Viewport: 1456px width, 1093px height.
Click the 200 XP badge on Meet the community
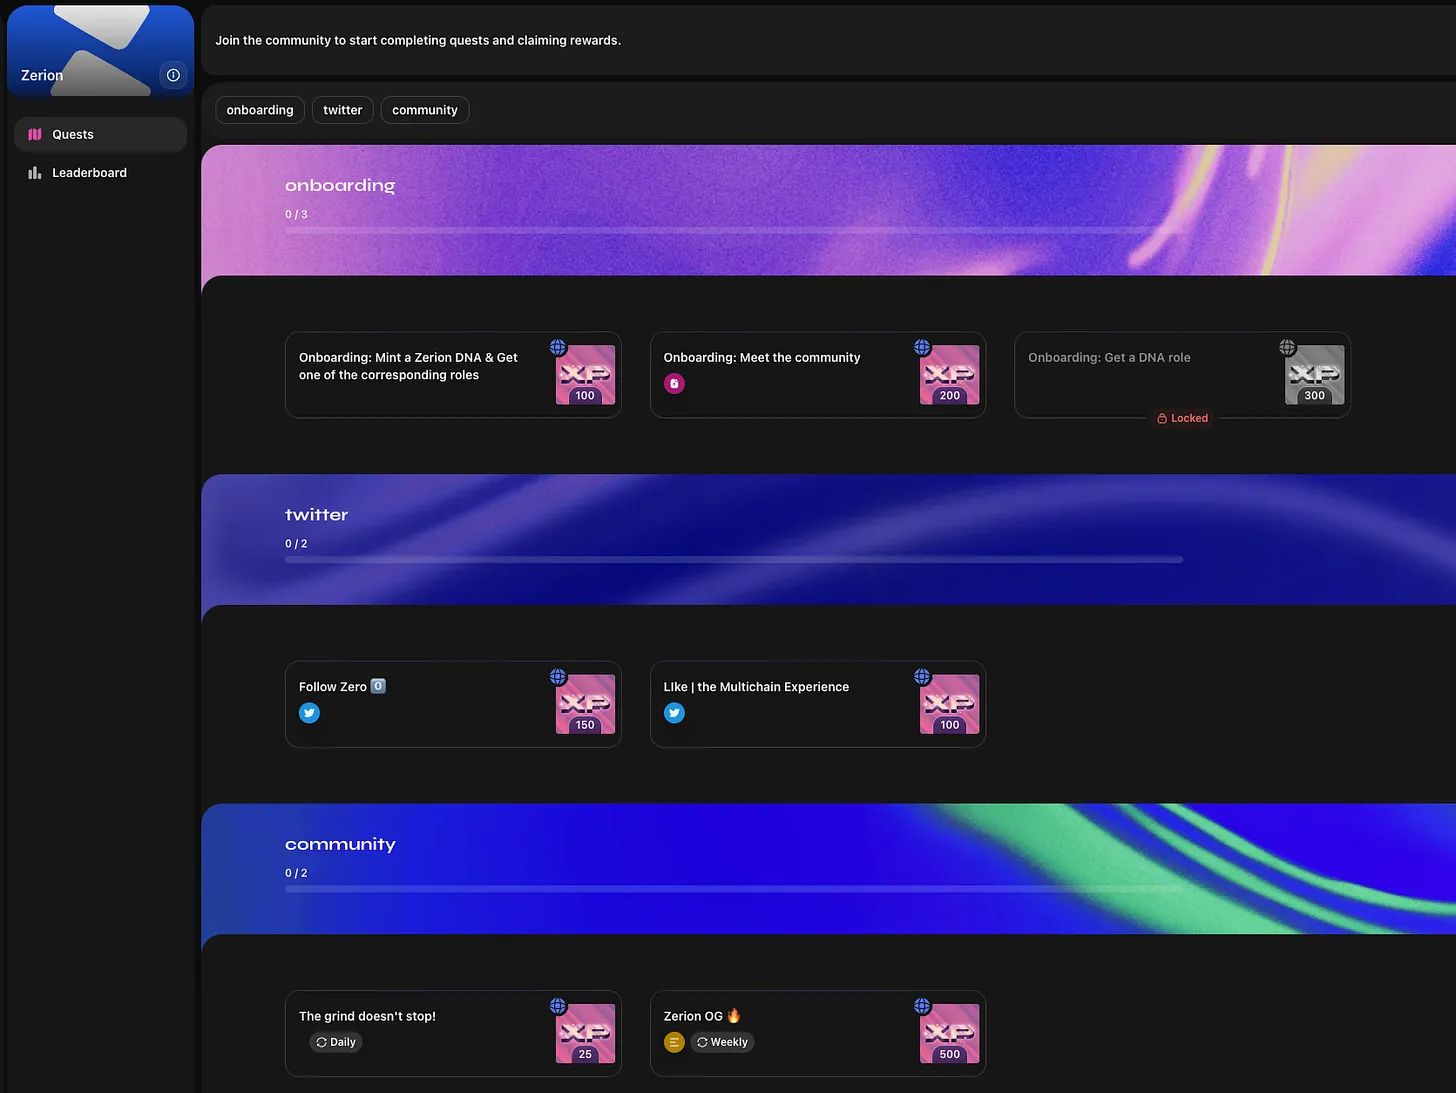[950, 375]
